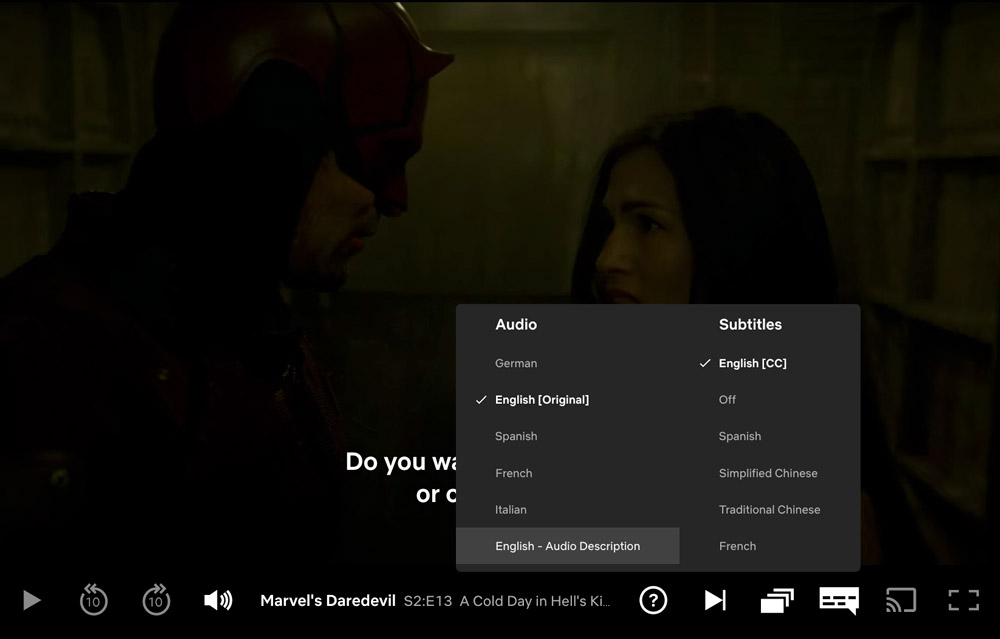Select Simplified Chinese subtitles
Image resolution: width=1000 pixels, height=639 pixels.
click(x=770, y=473)
